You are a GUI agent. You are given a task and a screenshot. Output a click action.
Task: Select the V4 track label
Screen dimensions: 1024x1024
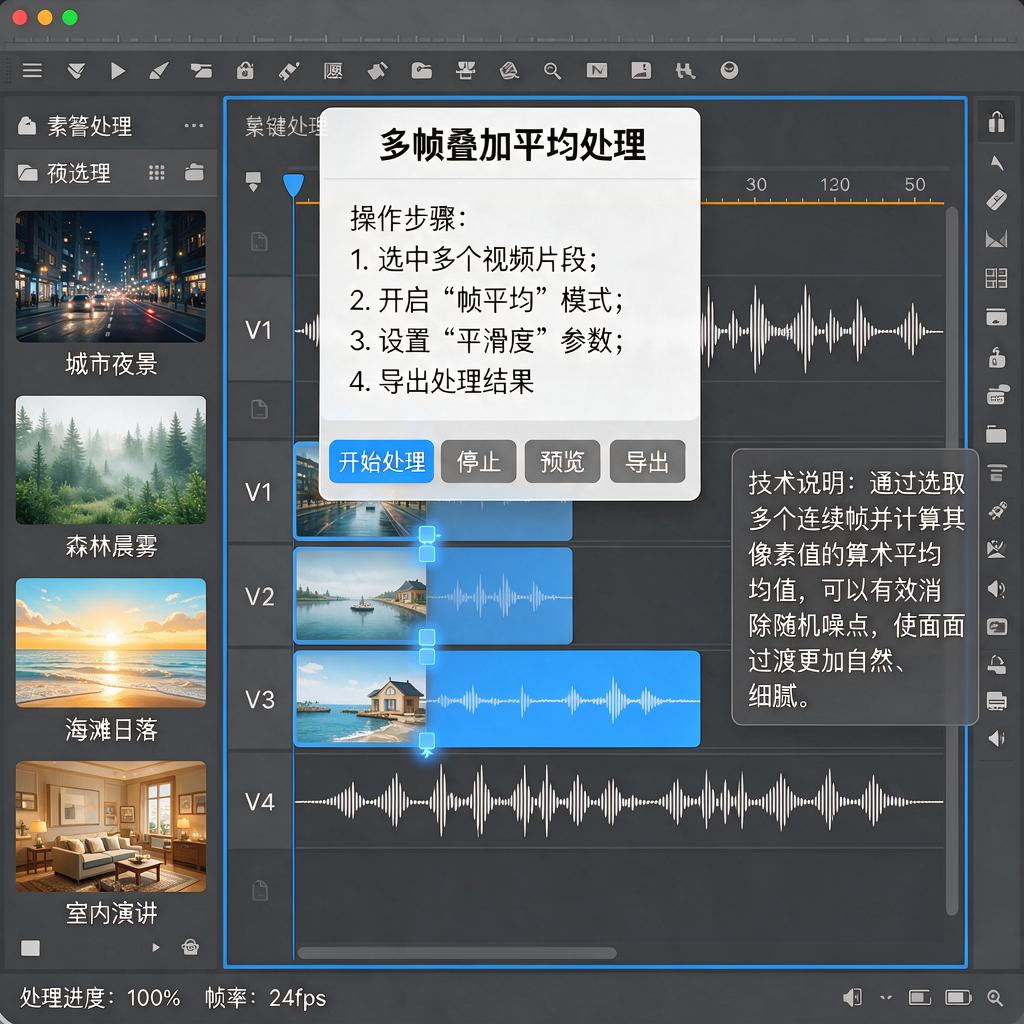pos(259,802)
